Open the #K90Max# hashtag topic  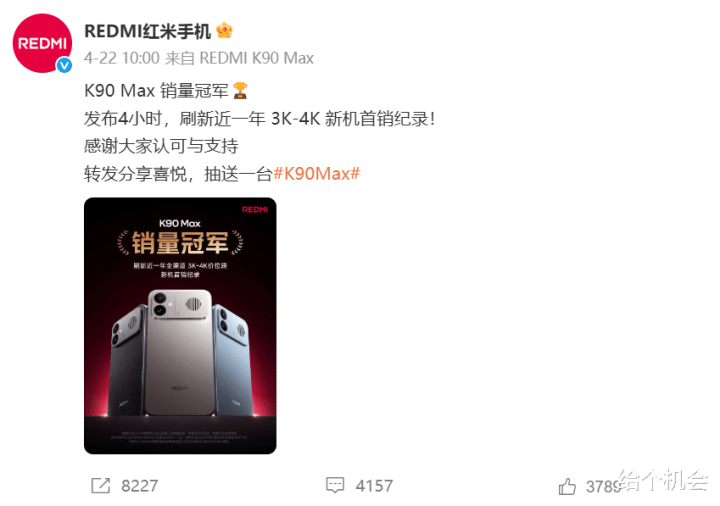(316, 174)
